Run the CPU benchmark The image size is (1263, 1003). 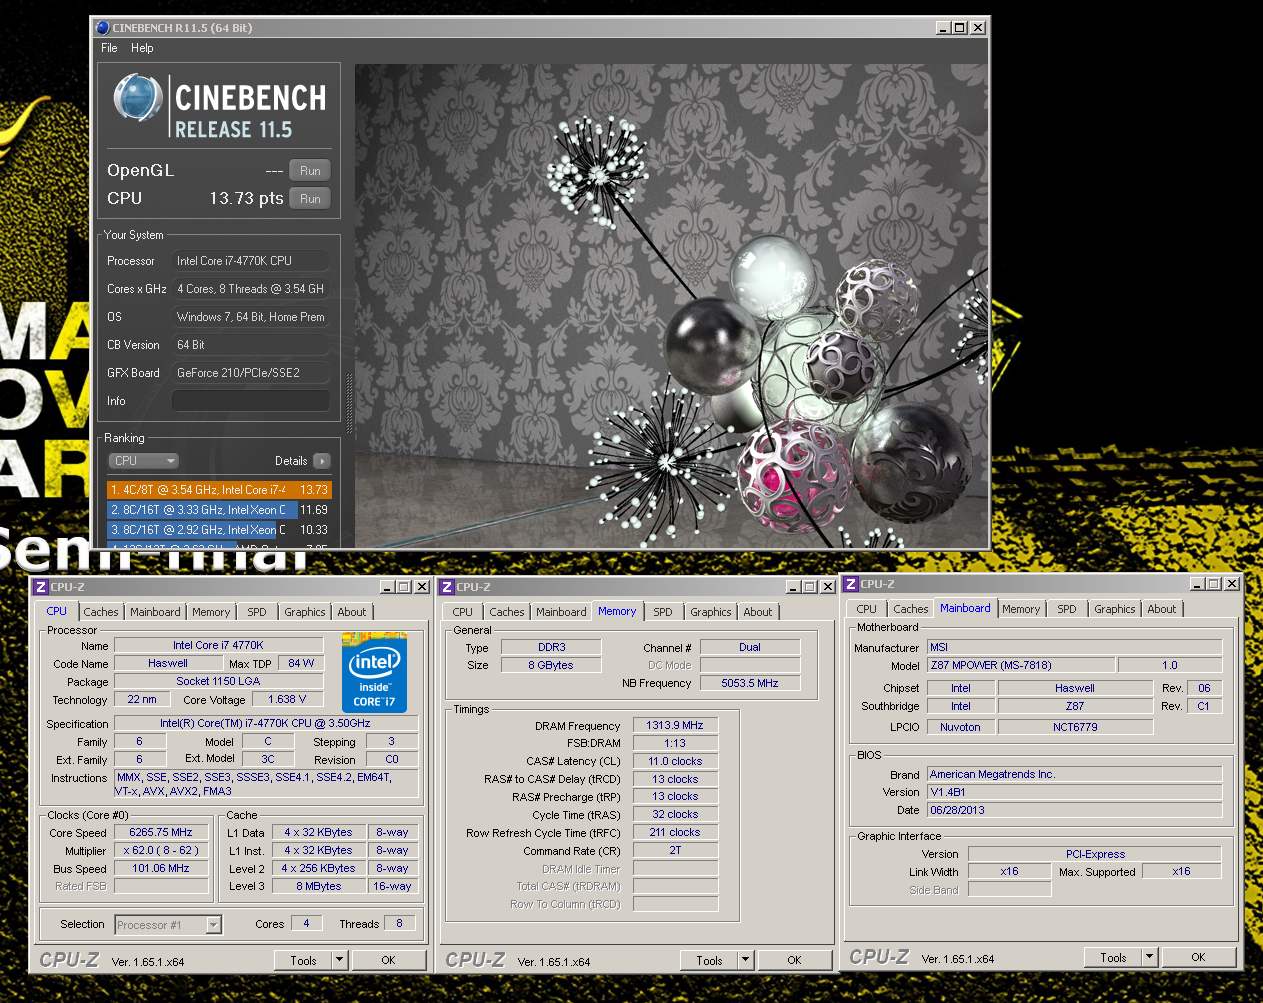310,199
